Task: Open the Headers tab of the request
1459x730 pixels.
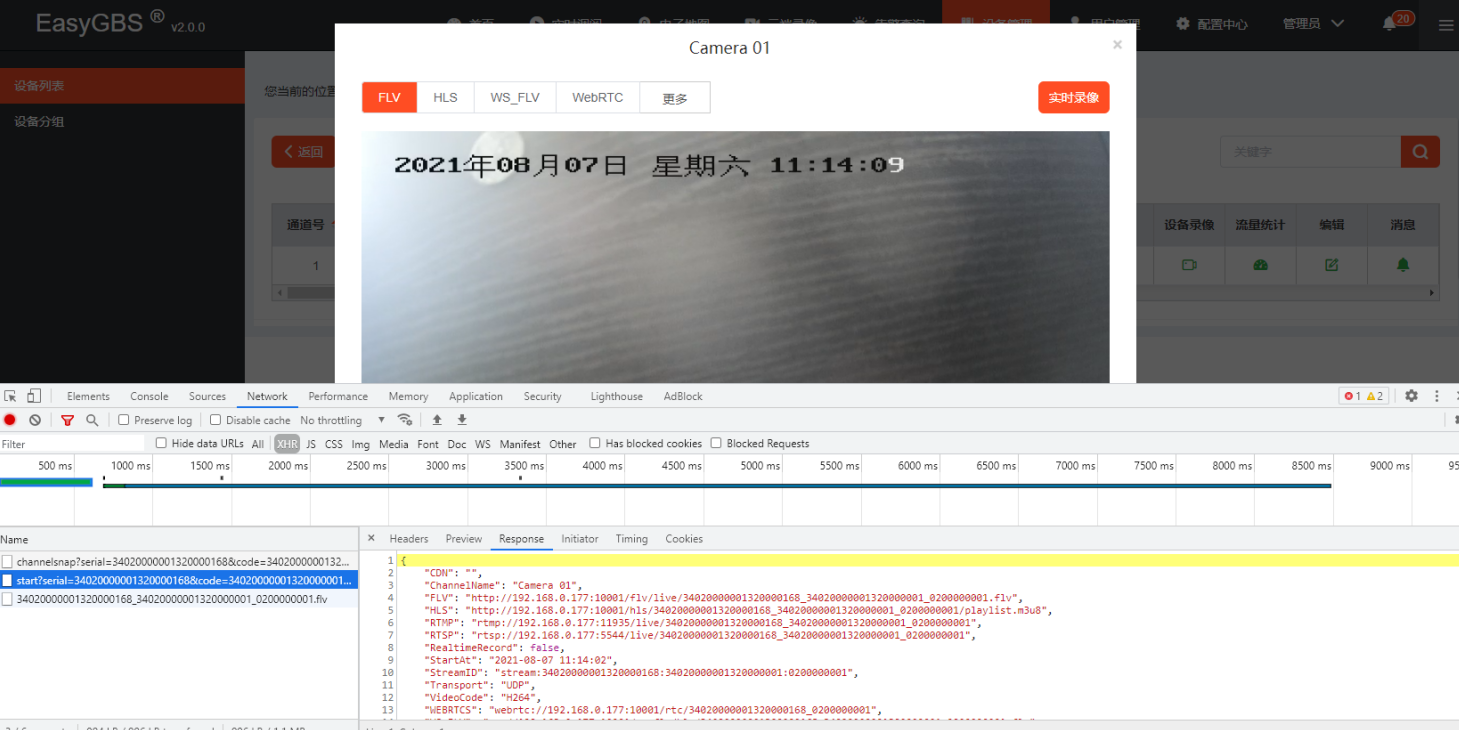Action: [409, 538]
